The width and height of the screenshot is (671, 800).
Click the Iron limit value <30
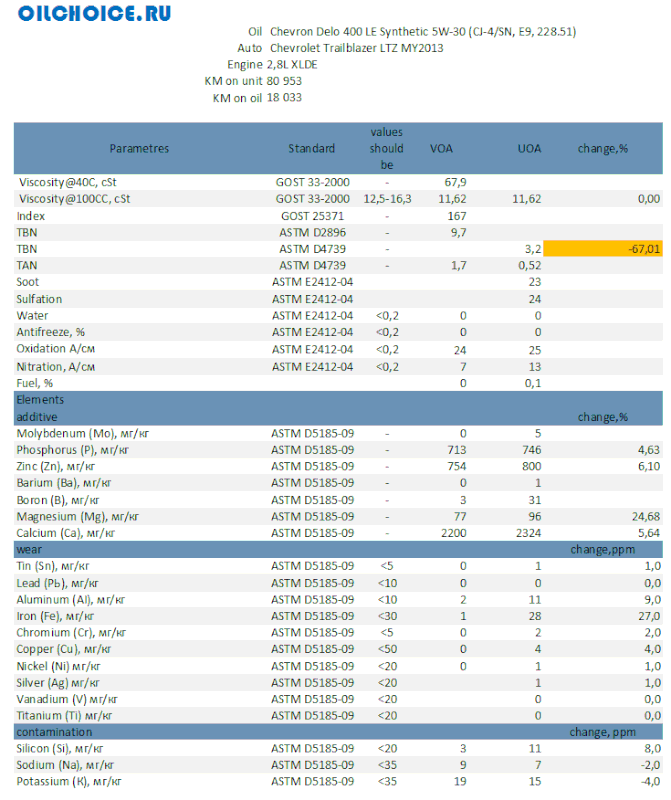click(387, 616)
